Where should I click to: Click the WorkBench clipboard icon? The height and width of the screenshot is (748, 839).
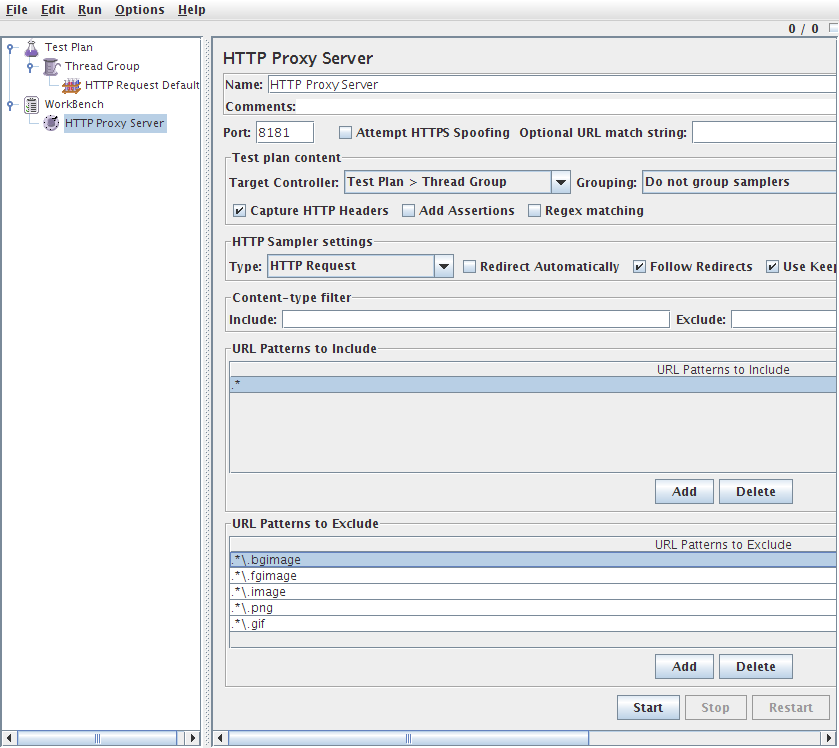(32, 105)
